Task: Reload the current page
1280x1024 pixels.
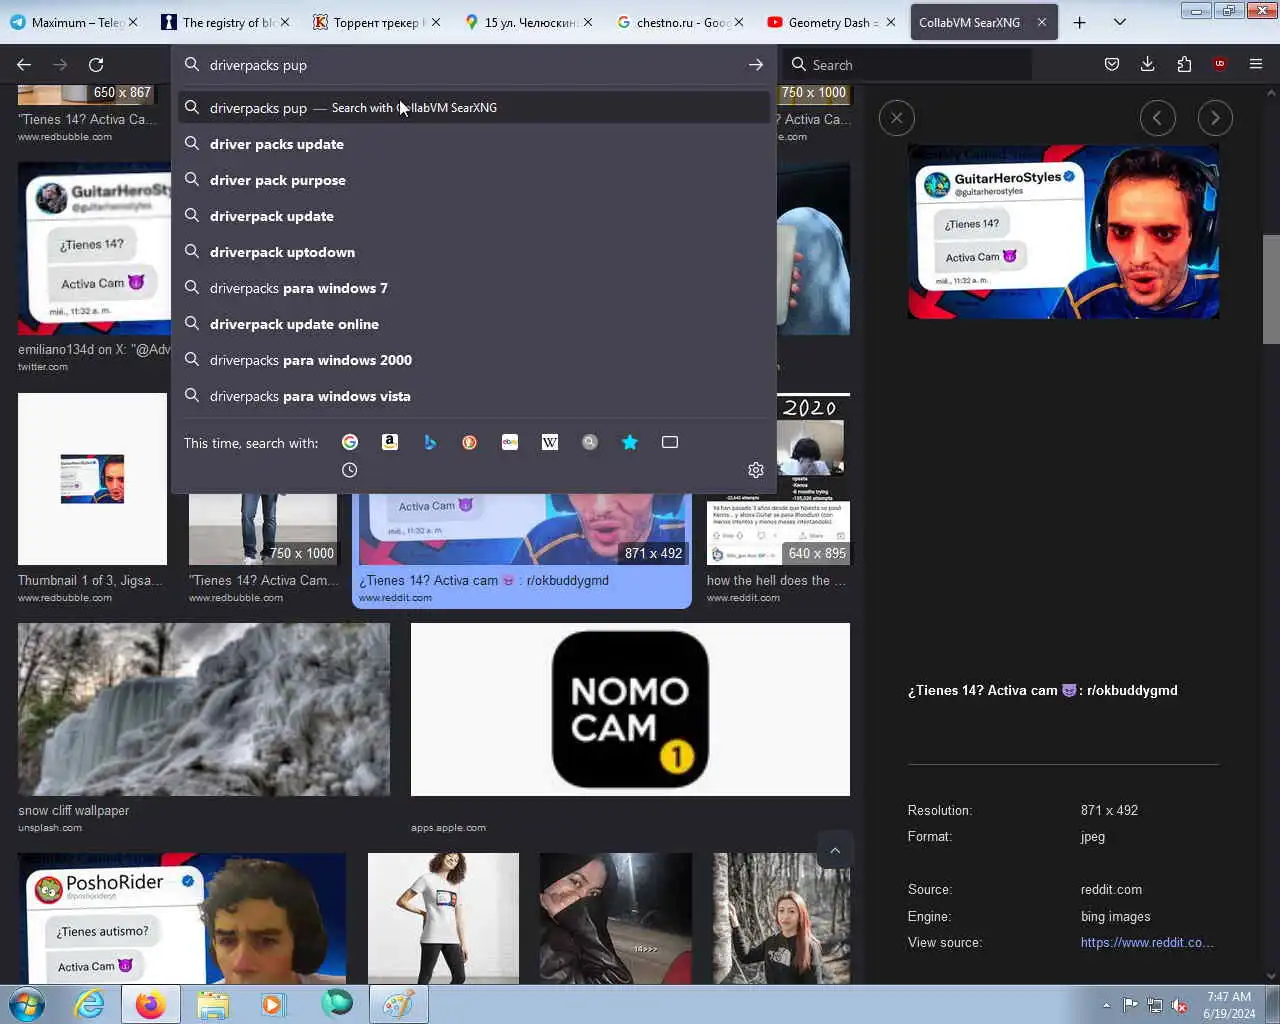Action: 96,65
